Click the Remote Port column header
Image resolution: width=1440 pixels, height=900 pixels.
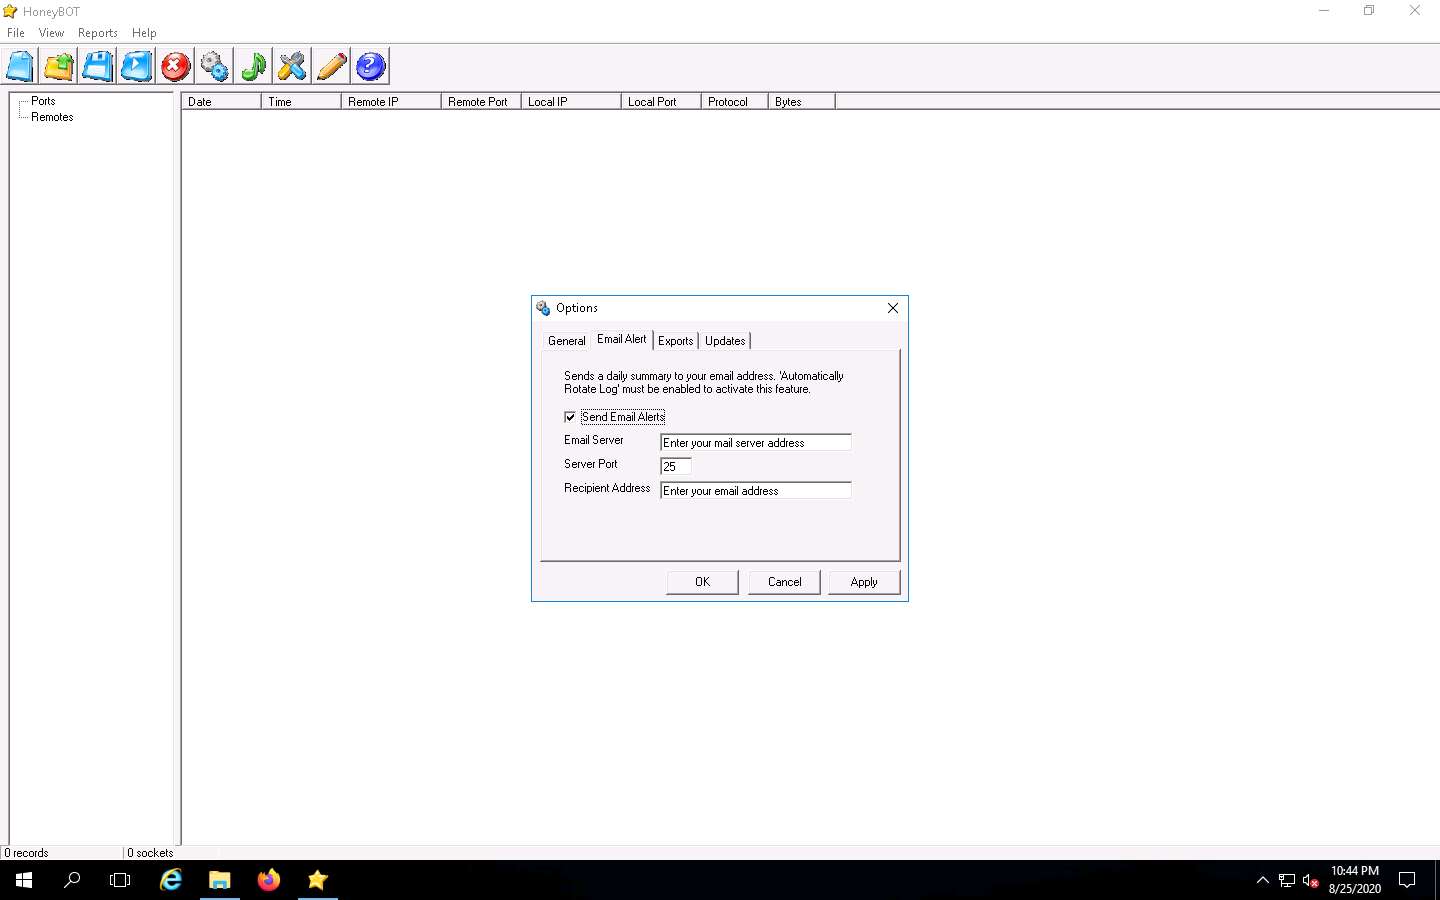click(x=481, y=102)
